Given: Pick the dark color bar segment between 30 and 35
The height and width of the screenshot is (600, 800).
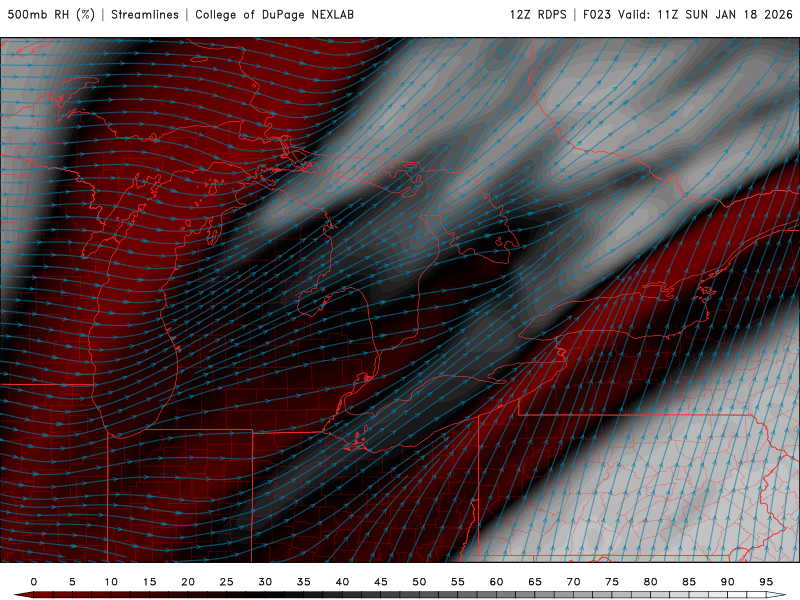Looking at the screenshot, I should tap(284, 595).
